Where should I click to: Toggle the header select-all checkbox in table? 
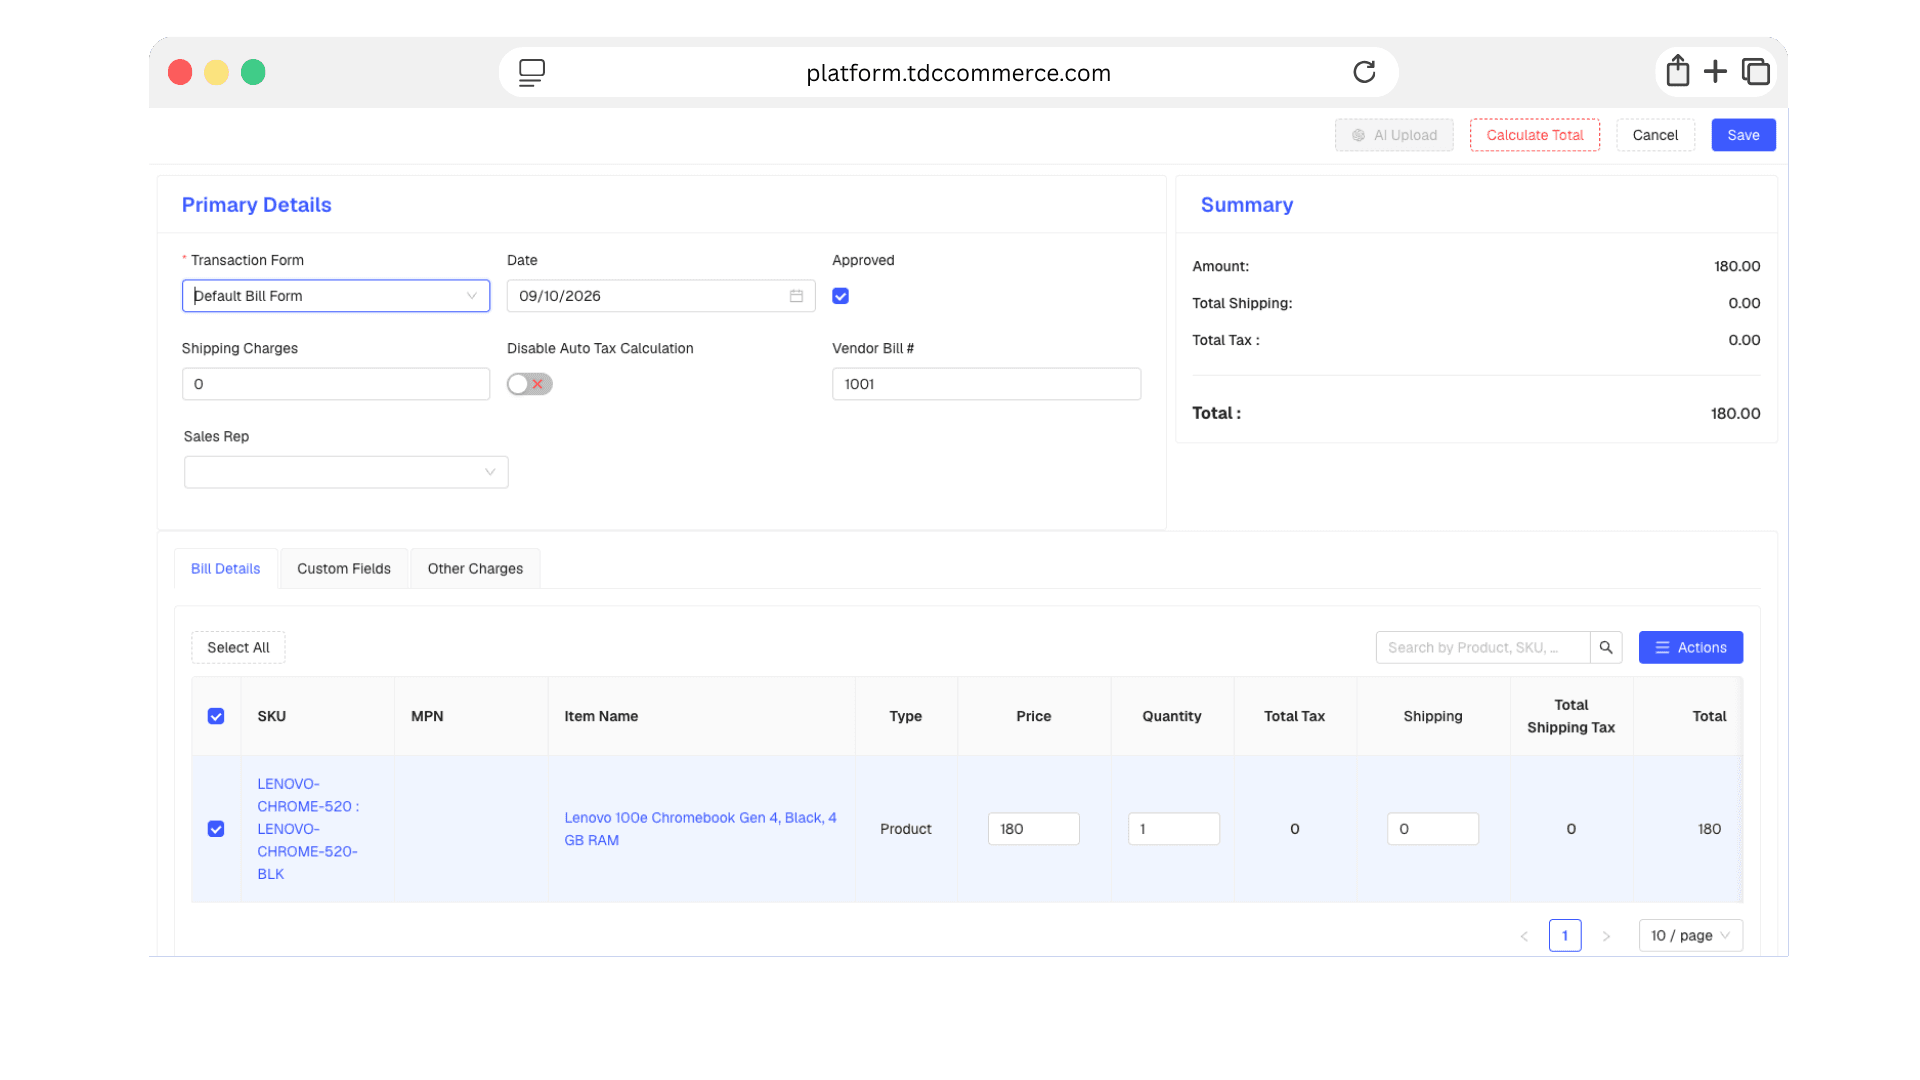(x=216, y=716)
